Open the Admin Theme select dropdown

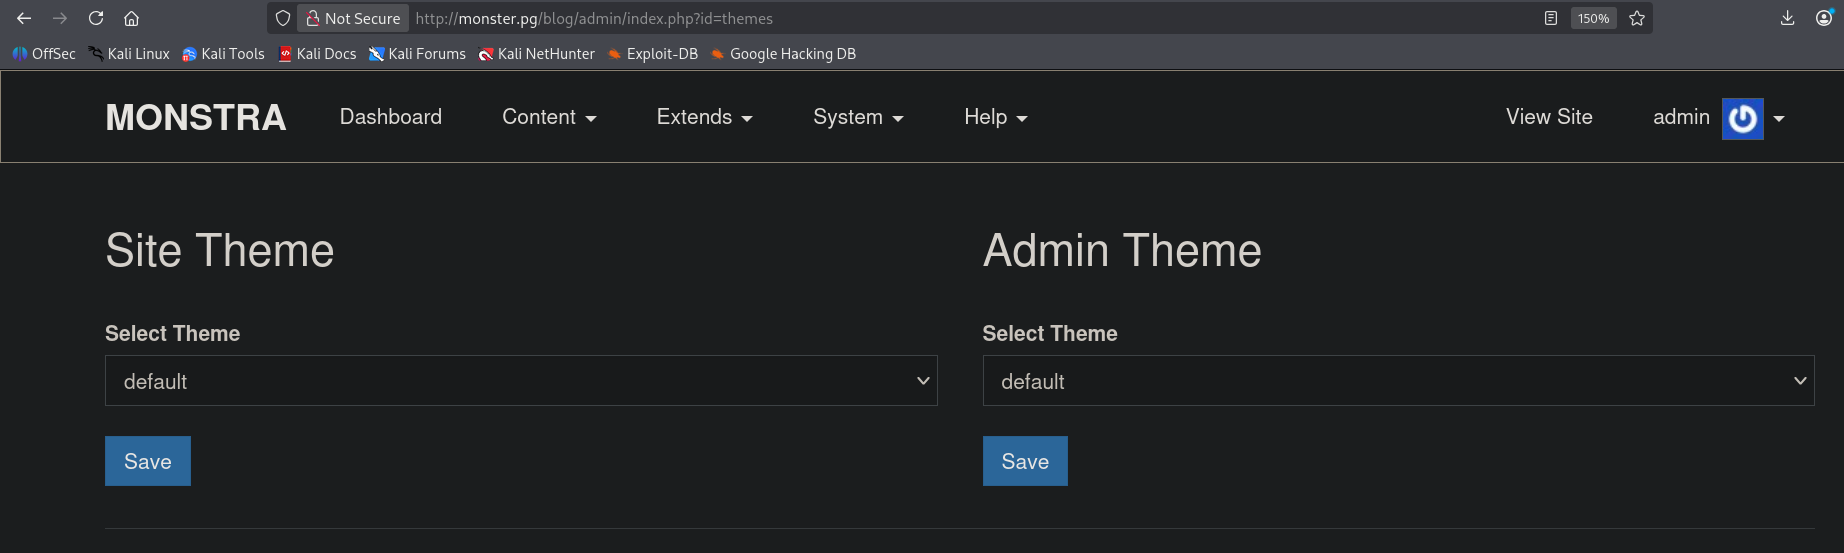[x=1398, y=381]
